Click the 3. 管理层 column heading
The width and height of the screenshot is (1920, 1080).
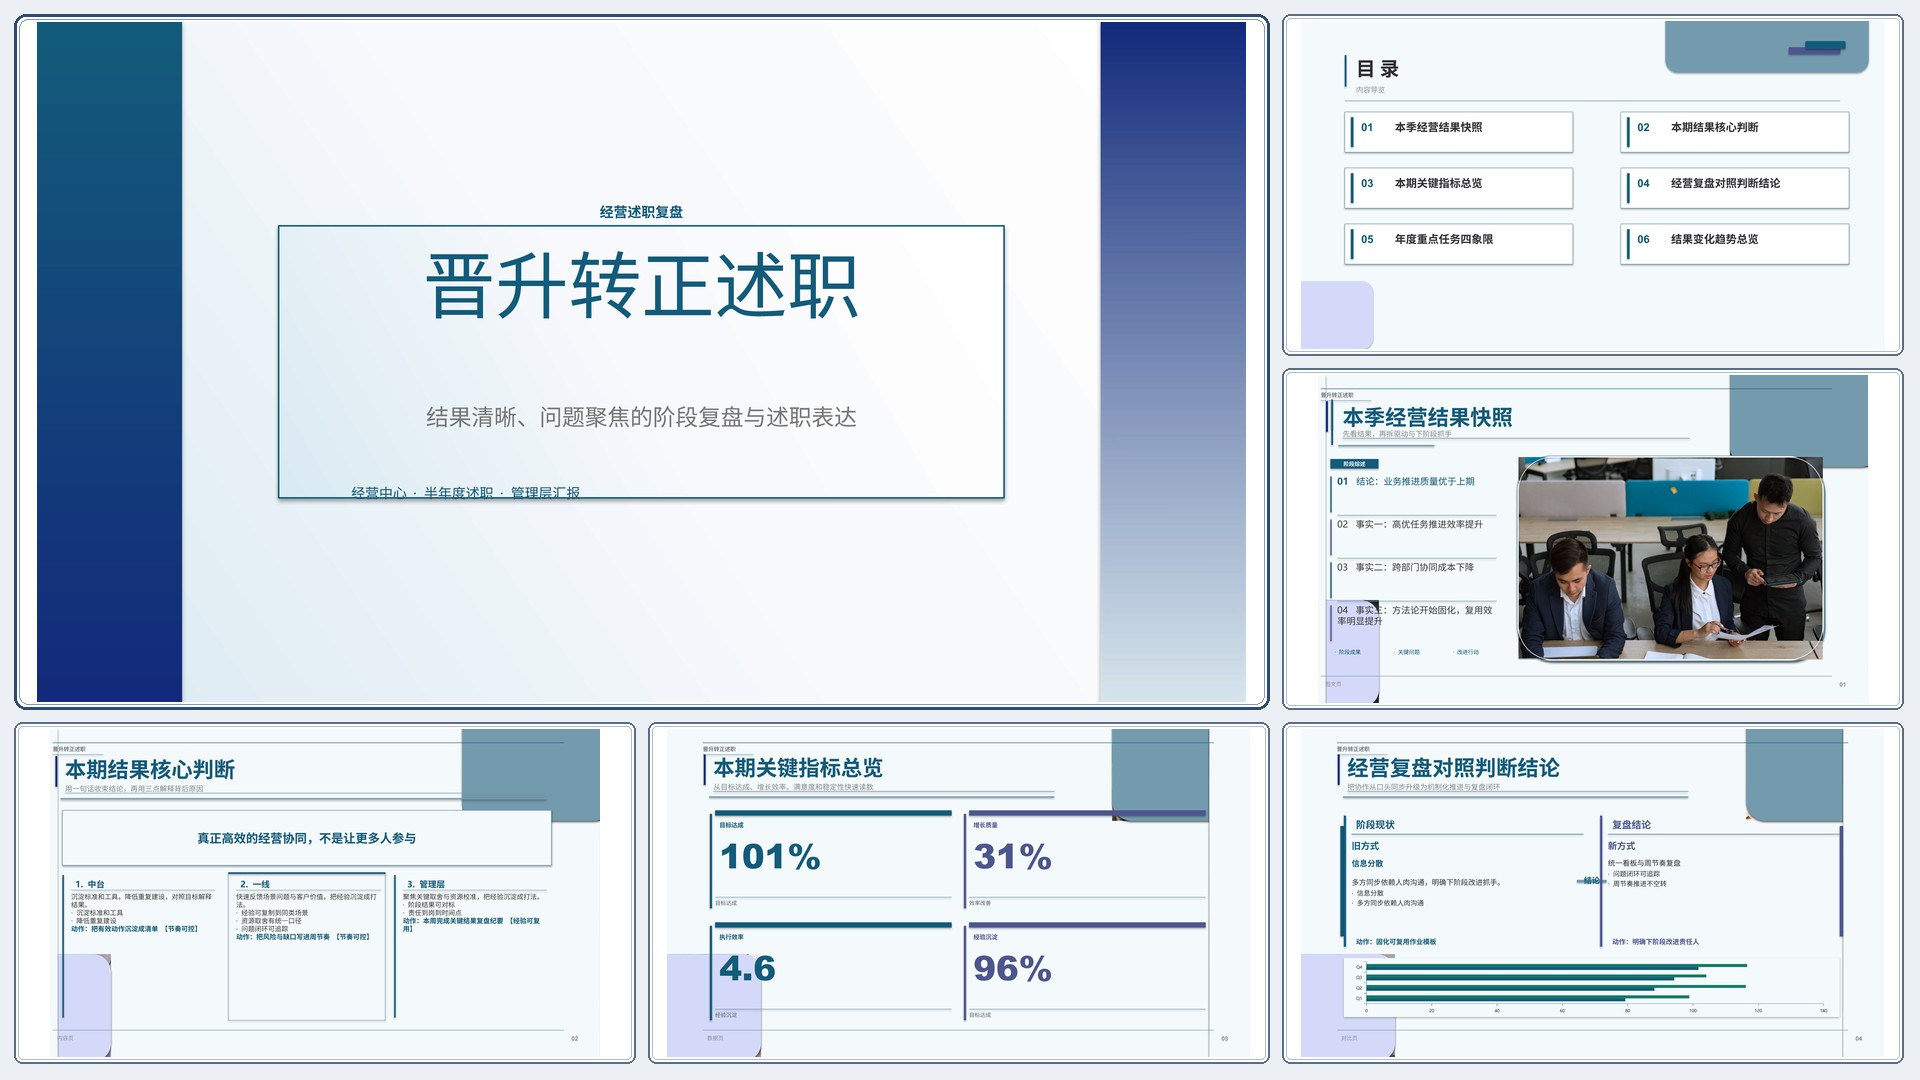[x=425, y=884]
